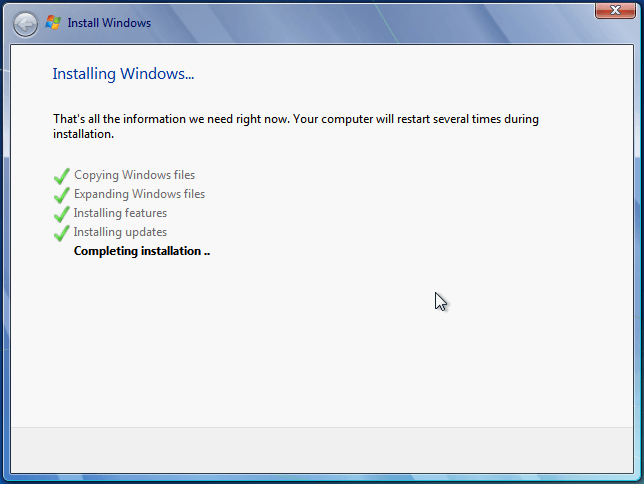Click the 'That's all the information' paragraph
644x484 pixels.
click(296, 126)
